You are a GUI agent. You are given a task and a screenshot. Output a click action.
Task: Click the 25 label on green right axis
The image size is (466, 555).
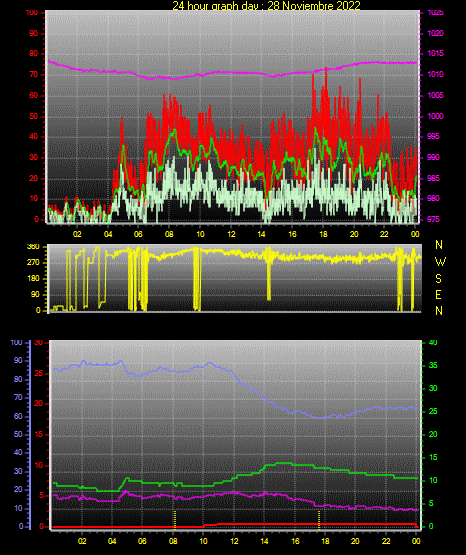click(433, 411)
